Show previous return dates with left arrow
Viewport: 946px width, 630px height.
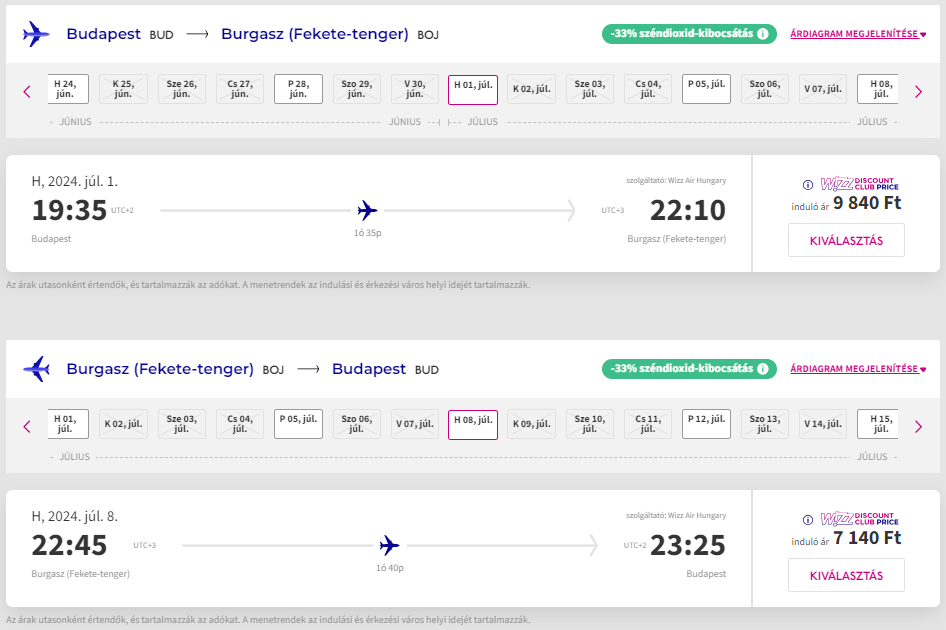[27, 426]
